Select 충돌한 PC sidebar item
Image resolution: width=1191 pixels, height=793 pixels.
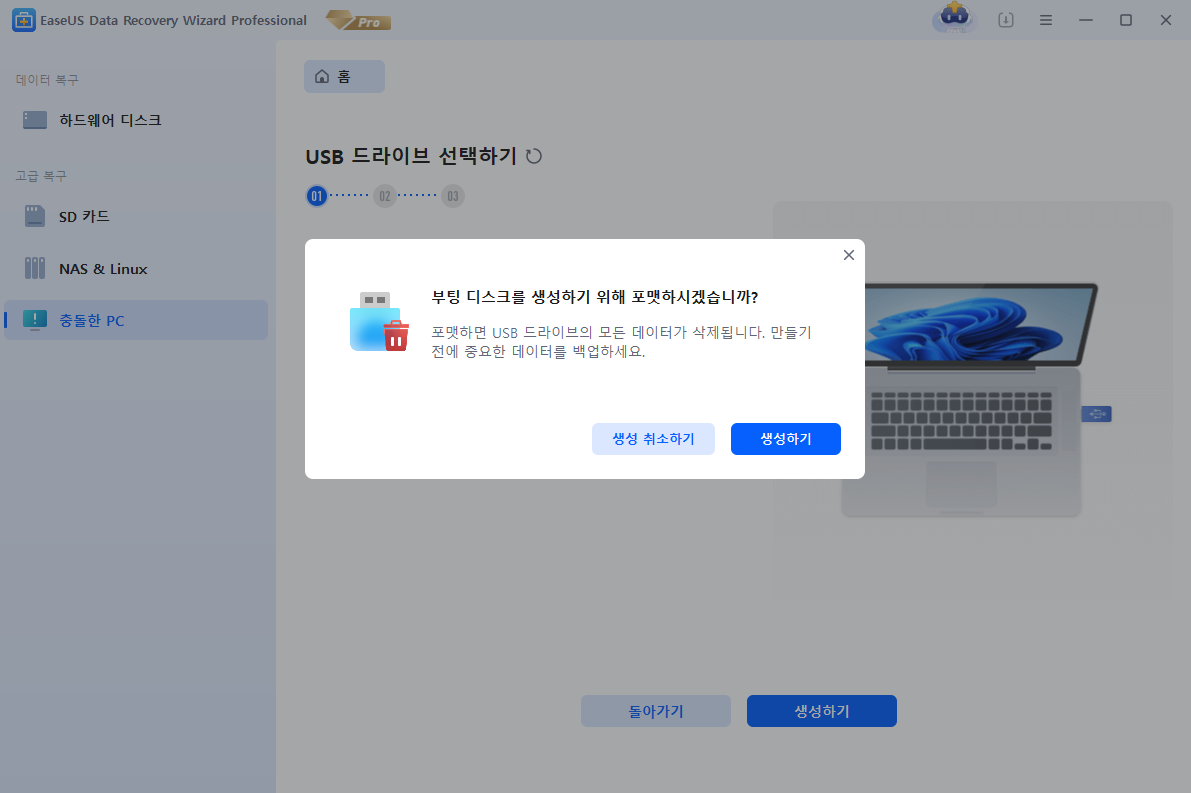tap(136, 321)
